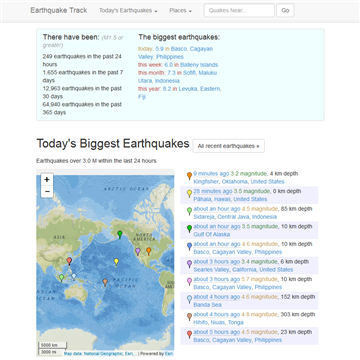Open this week's 6.0 magnitude link
This screenshot has width=360, height=360.
pyautogui.click(x=169, y=65)
